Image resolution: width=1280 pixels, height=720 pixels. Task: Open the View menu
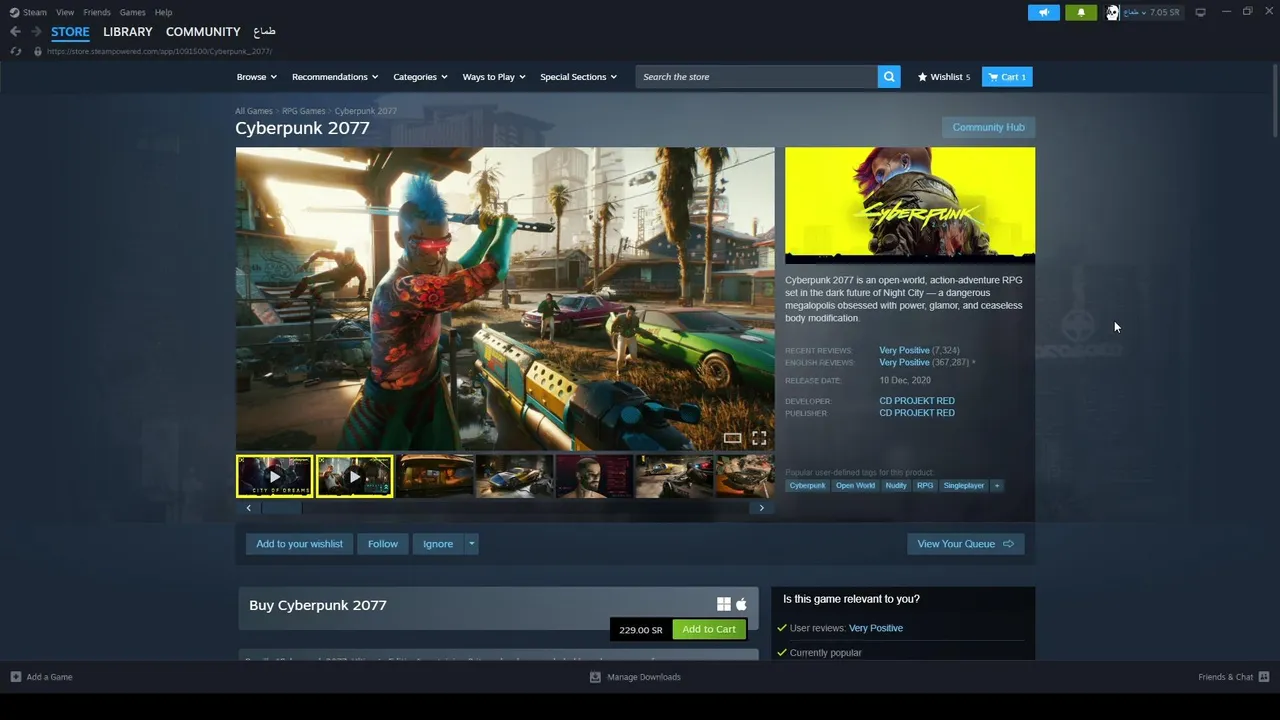coord(65,12)
